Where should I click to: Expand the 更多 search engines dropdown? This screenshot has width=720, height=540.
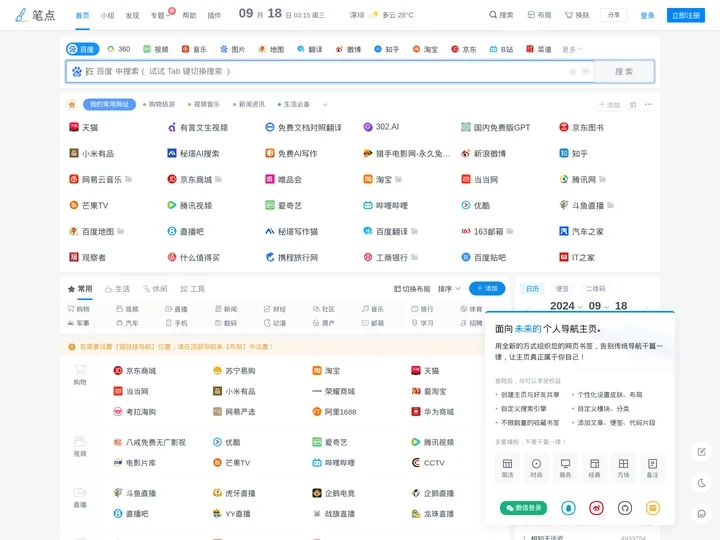[572, 49]
